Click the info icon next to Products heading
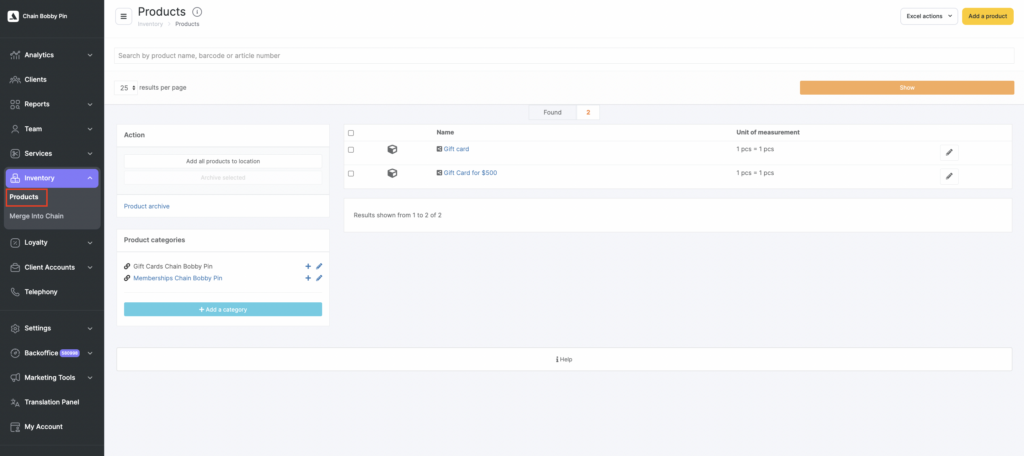 tap(197, 12)
